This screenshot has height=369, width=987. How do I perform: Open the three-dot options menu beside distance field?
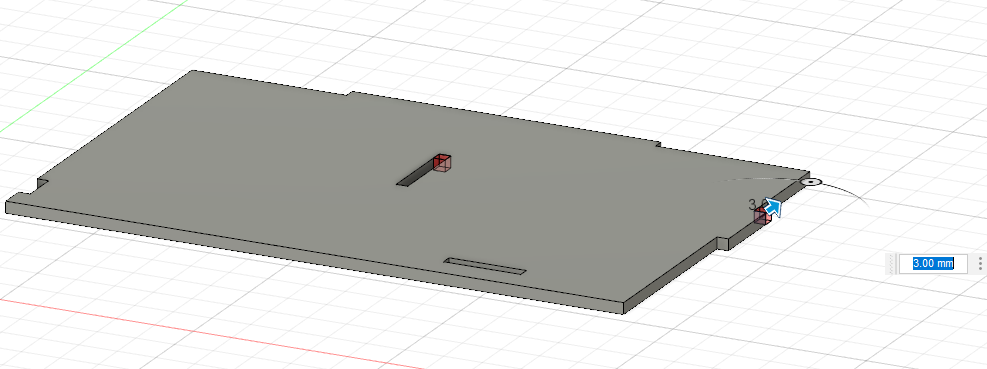(980, 263)
